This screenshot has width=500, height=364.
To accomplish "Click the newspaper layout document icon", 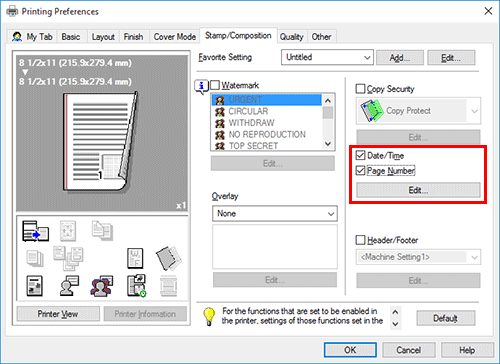I will (x=34, y=286).
